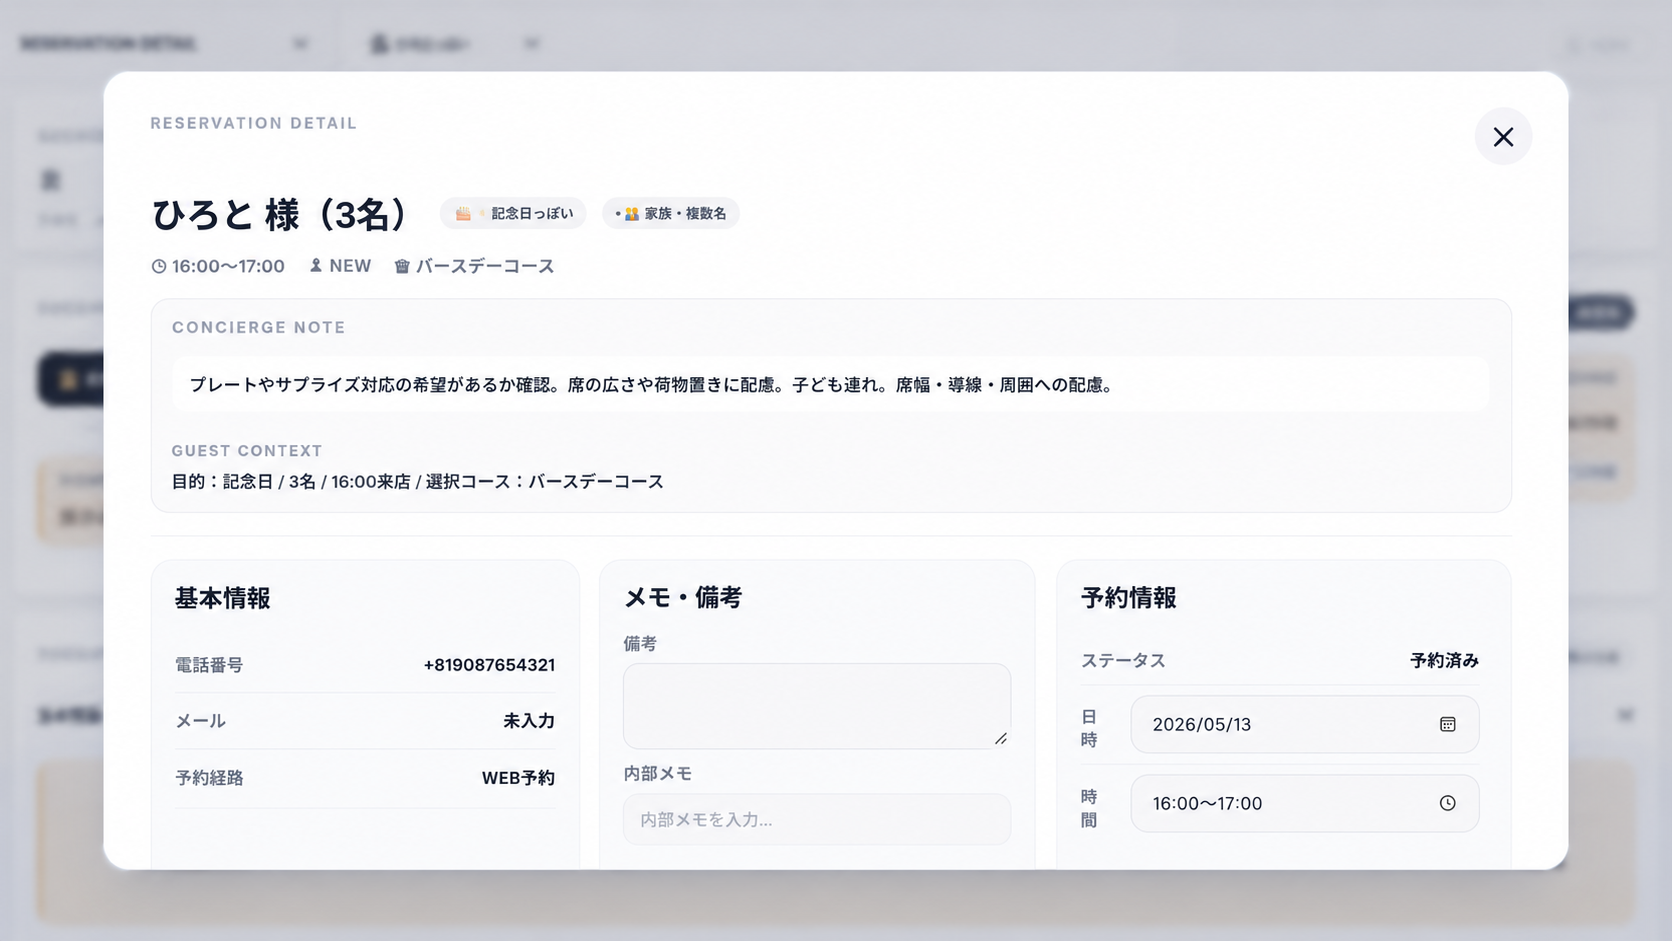Click the NEW guest label
Viewport: 1672px width, 941px height.
[350, 266]
